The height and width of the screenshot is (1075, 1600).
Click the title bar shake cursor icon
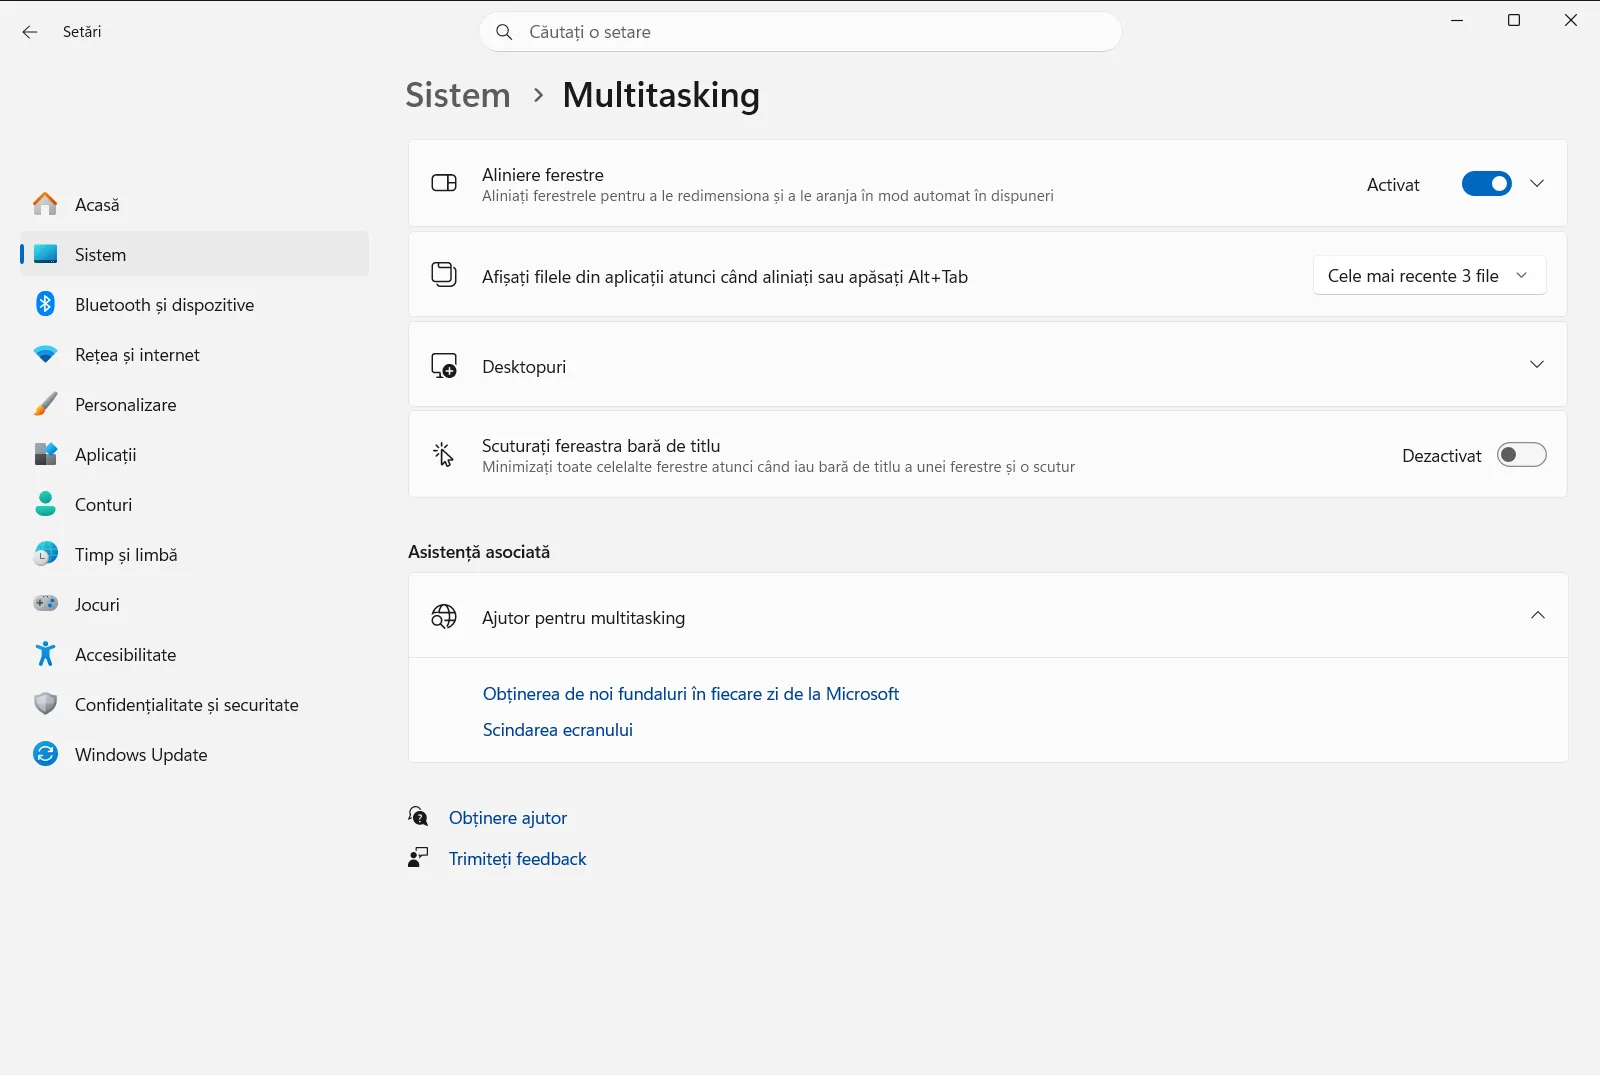click(444, 455)
